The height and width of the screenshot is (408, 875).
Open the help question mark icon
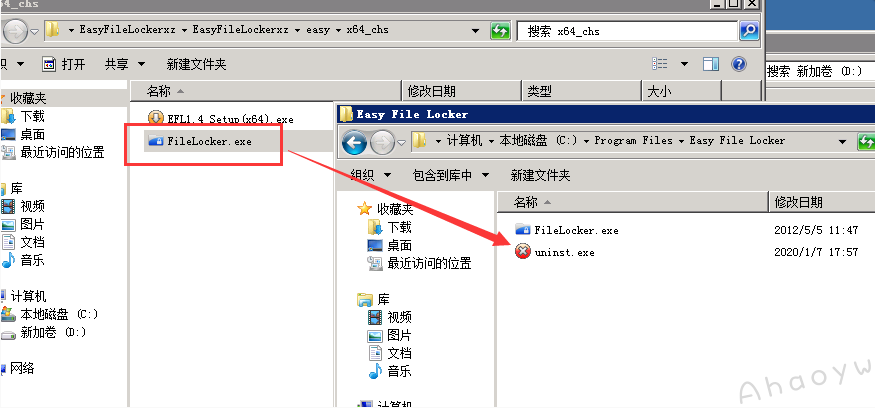[x=738, y=64]
